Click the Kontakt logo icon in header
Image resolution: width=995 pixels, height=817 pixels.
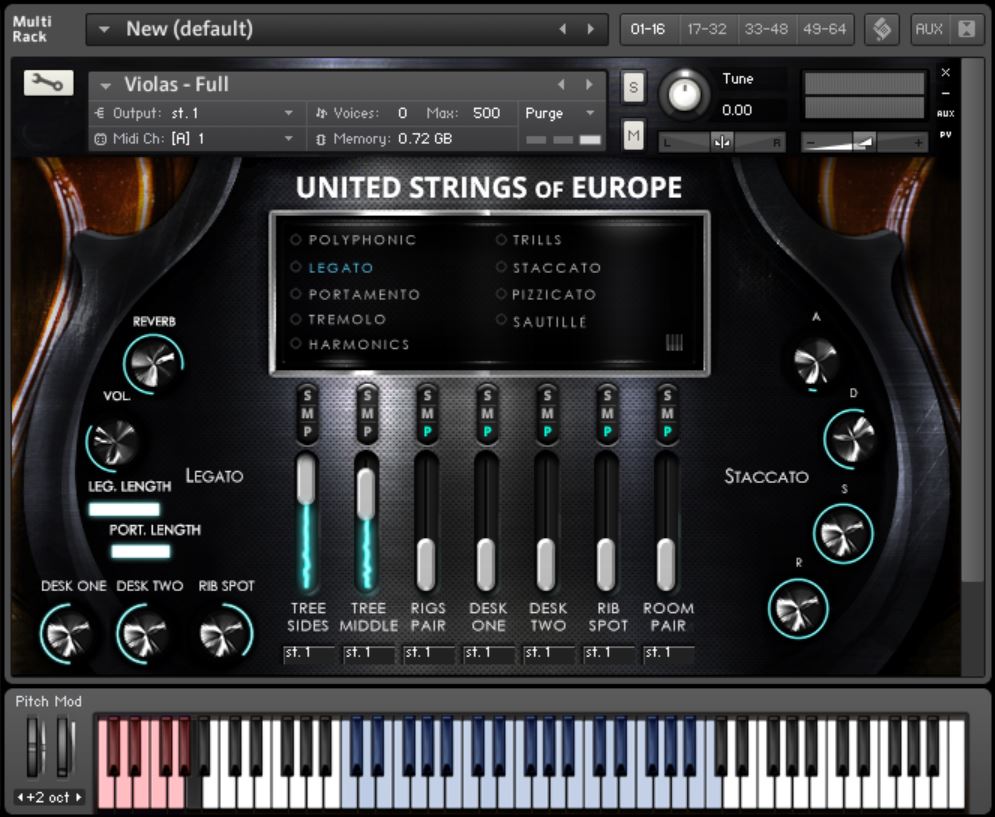(882, 29)
